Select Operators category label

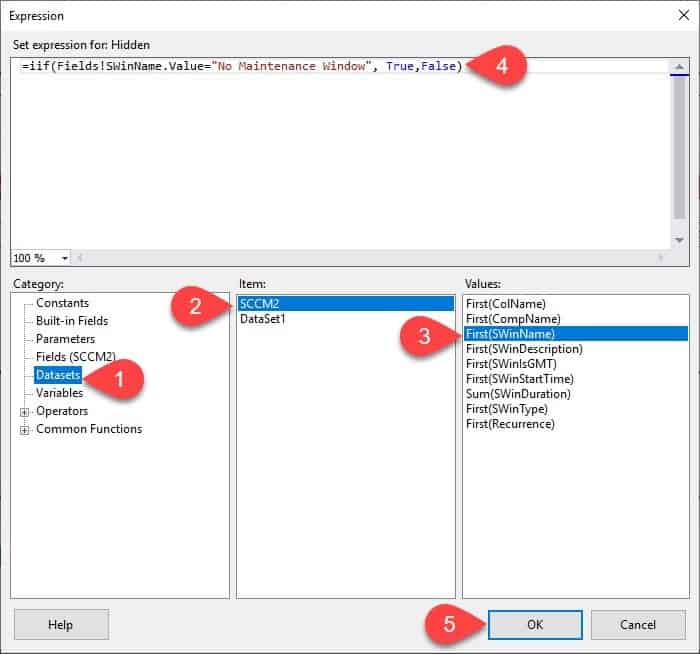point(62,411)
